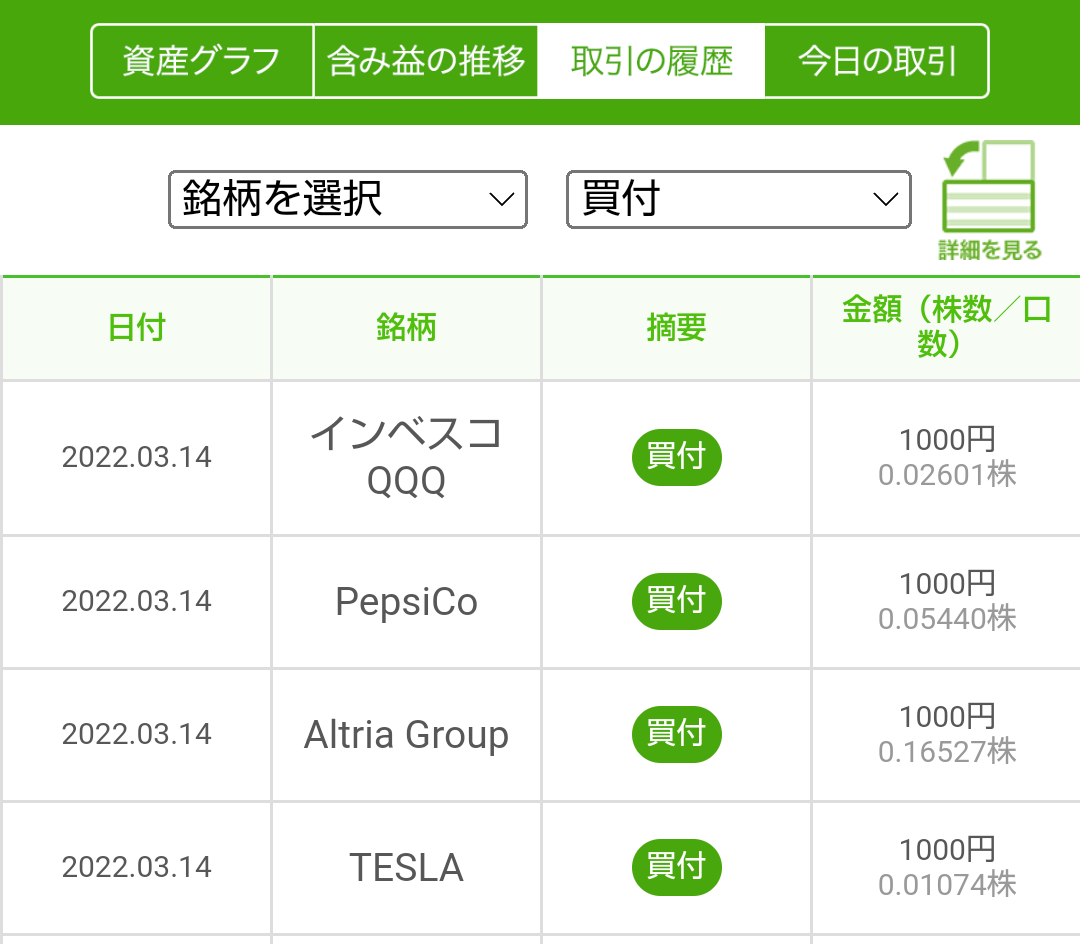
Task: Open the 買付 transaction type dropdown
Action: point(739,200)
